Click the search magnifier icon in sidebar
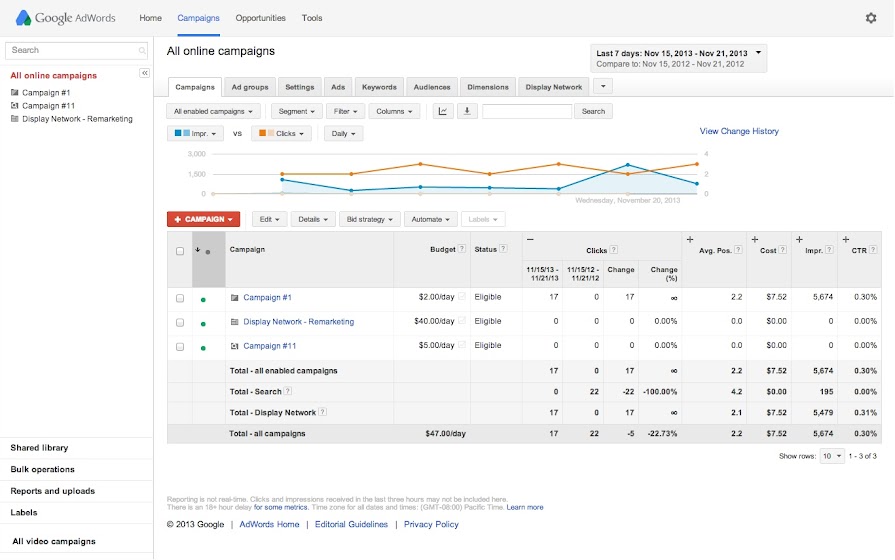This screenshot has width=895, height=560. pyautogui.click(x=143, y=50)
